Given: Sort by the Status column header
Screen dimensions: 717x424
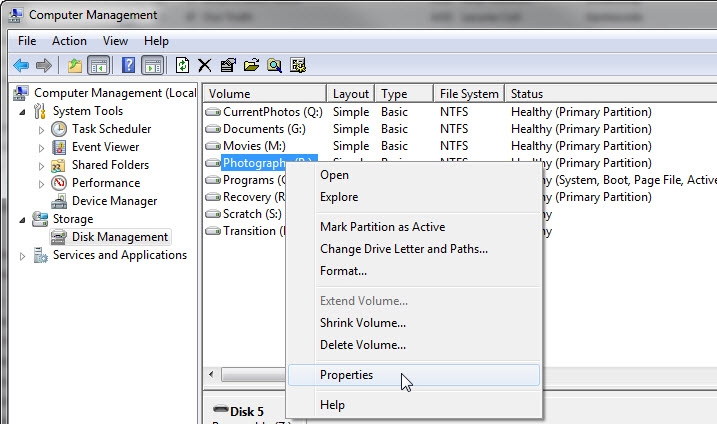Looking at the screenshot, I should (x=611, y=94).
